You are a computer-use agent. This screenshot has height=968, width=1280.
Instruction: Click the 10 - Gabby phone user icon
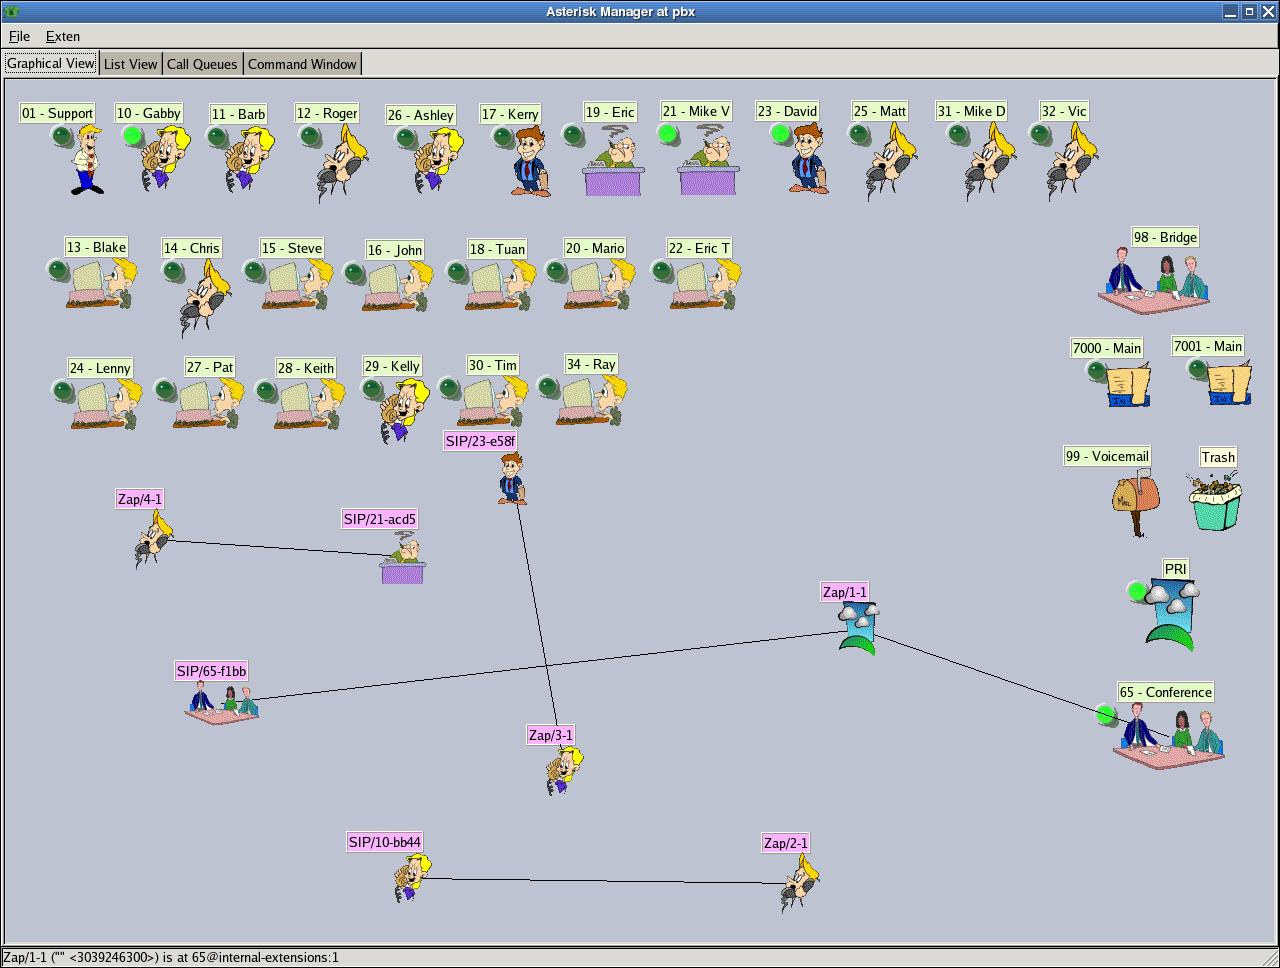click(x=165, y=158)
